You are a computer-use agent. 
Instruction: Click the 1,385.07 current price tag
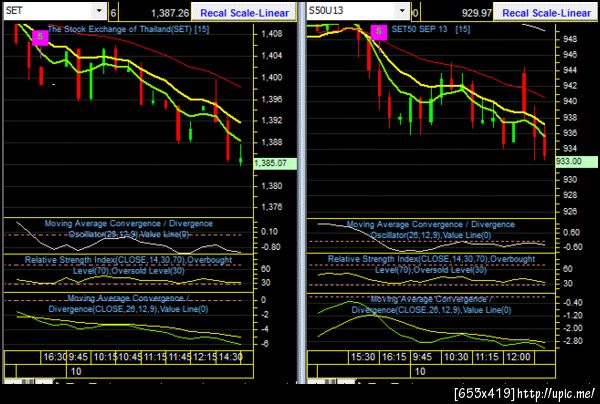pyautogui.click(x=275, y=163)
